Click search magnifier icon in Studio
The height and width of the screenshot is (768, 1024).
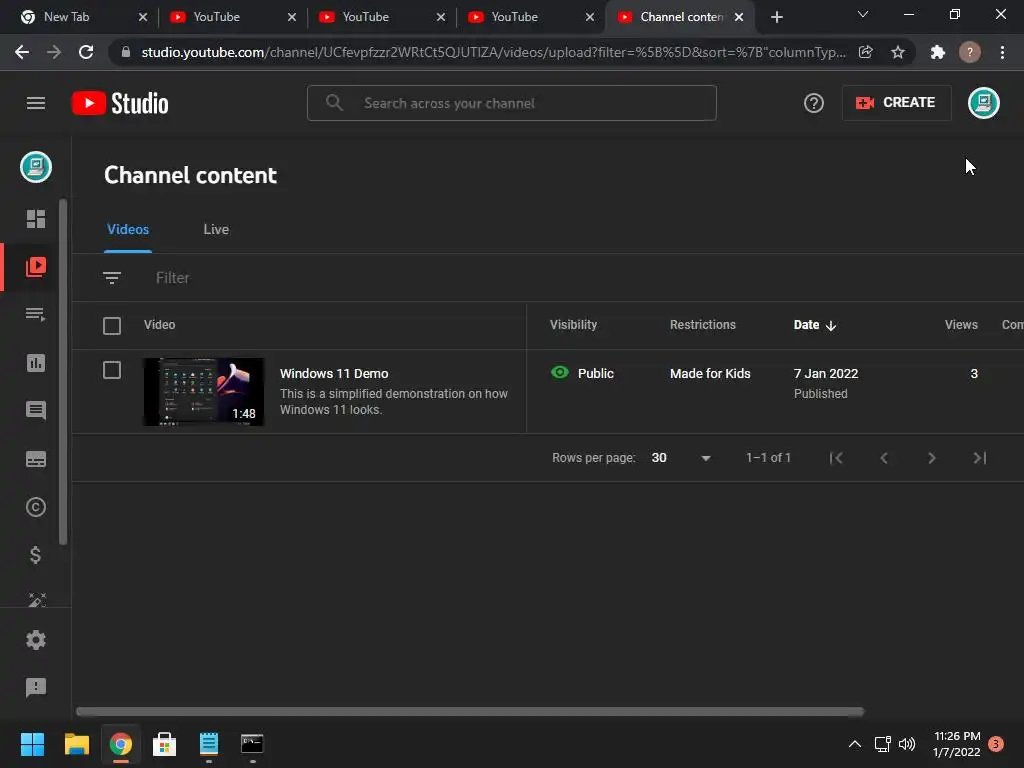334,103
